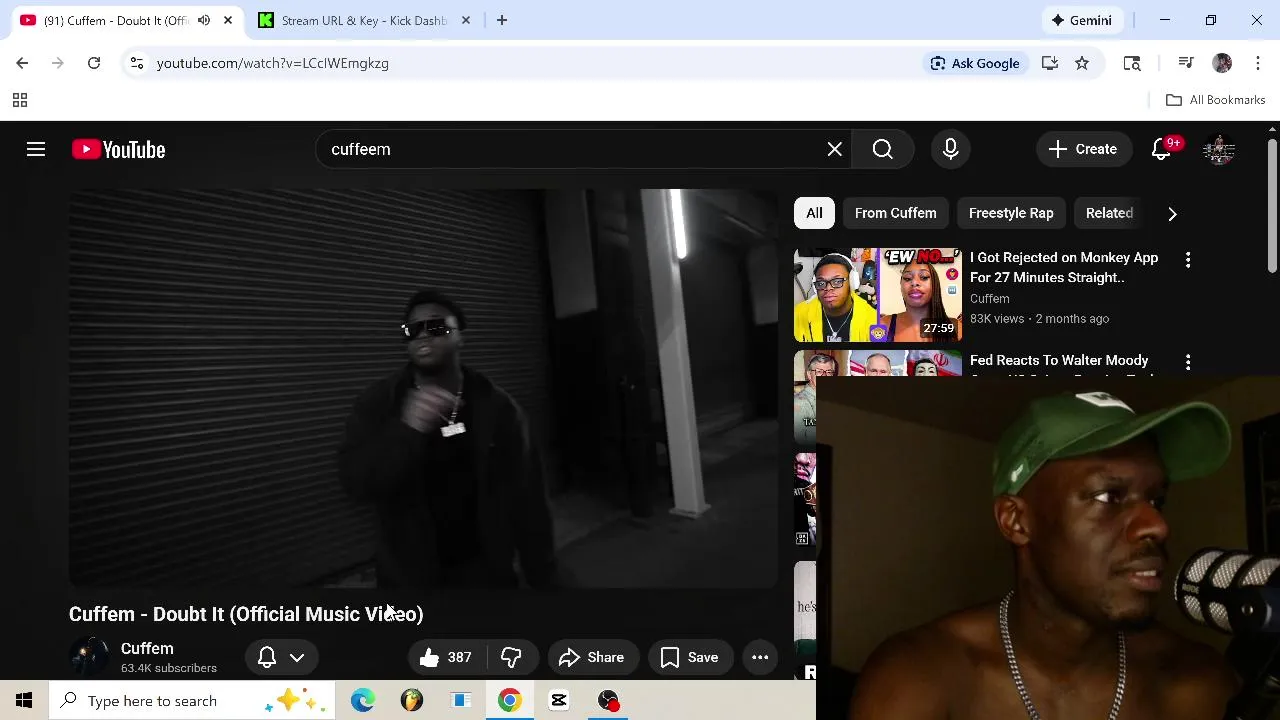Screen dimensions: 1280x720
Task: Open CapCut from the taskbar
Action: [559, 701]
